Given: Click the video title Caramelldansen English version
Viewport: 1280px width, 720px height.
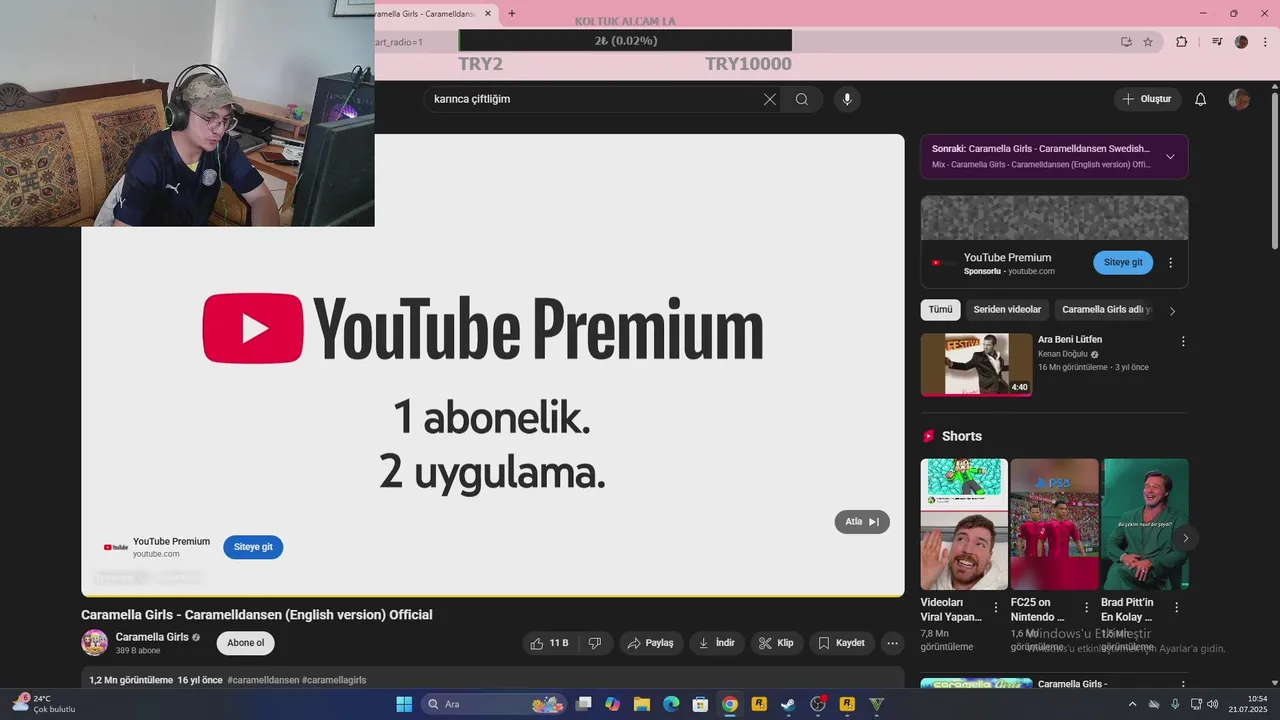Looking at the screenshot, I should pos(257,615).
